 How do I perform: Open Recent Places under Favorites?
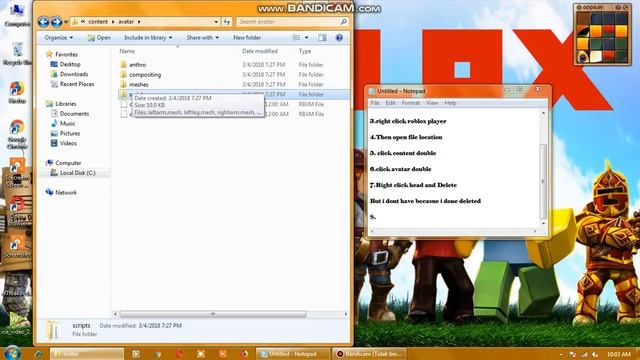pos(77,84)
